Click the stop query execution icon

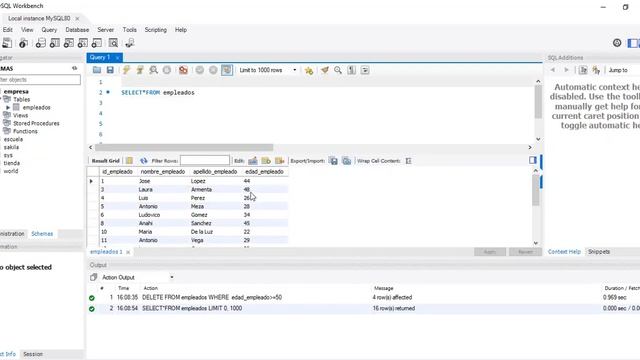click(x=167, y=70)
